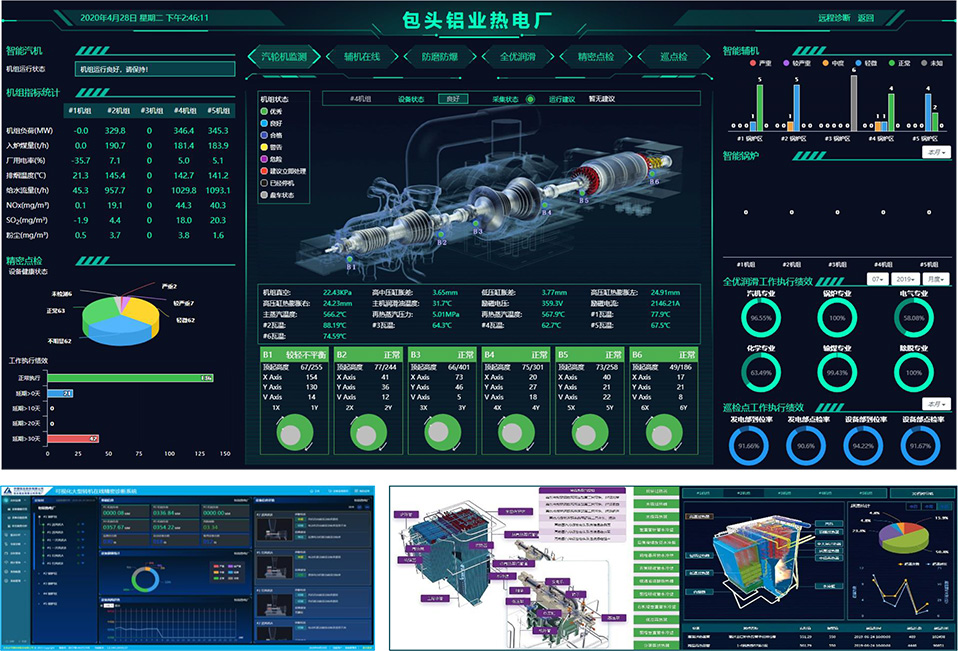The width and height of the screenshot is (958, 651).
Task: Click the 良好 equipment status badge
Action: pos(453,99)
